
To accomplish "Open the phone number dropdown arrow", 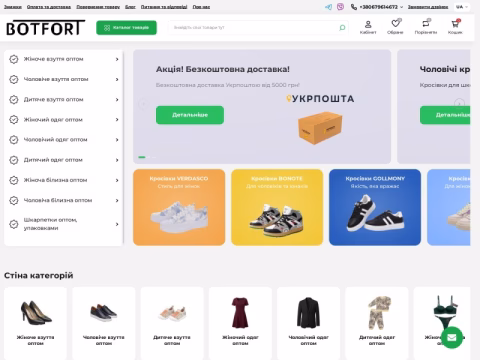I will coord(401,7).
